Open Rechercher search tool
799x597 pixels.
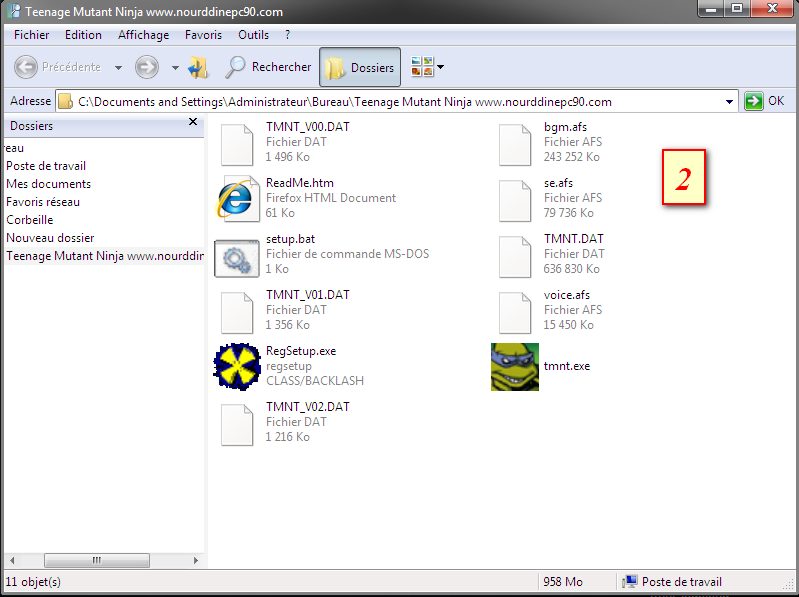(268, 67)
